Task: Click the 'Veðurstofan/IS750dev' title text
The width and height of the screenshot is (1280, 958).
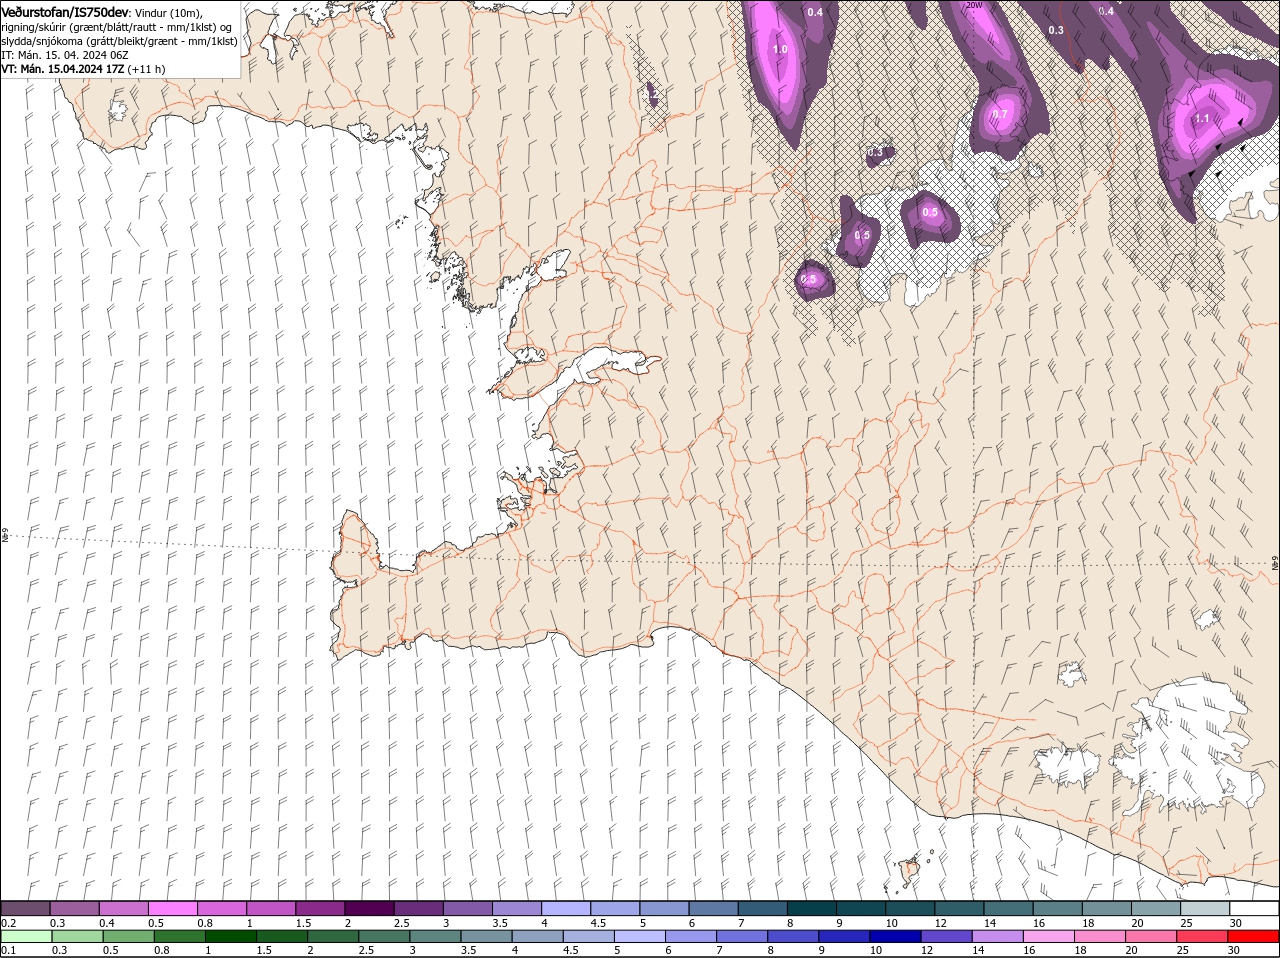Action: (65, 11)
